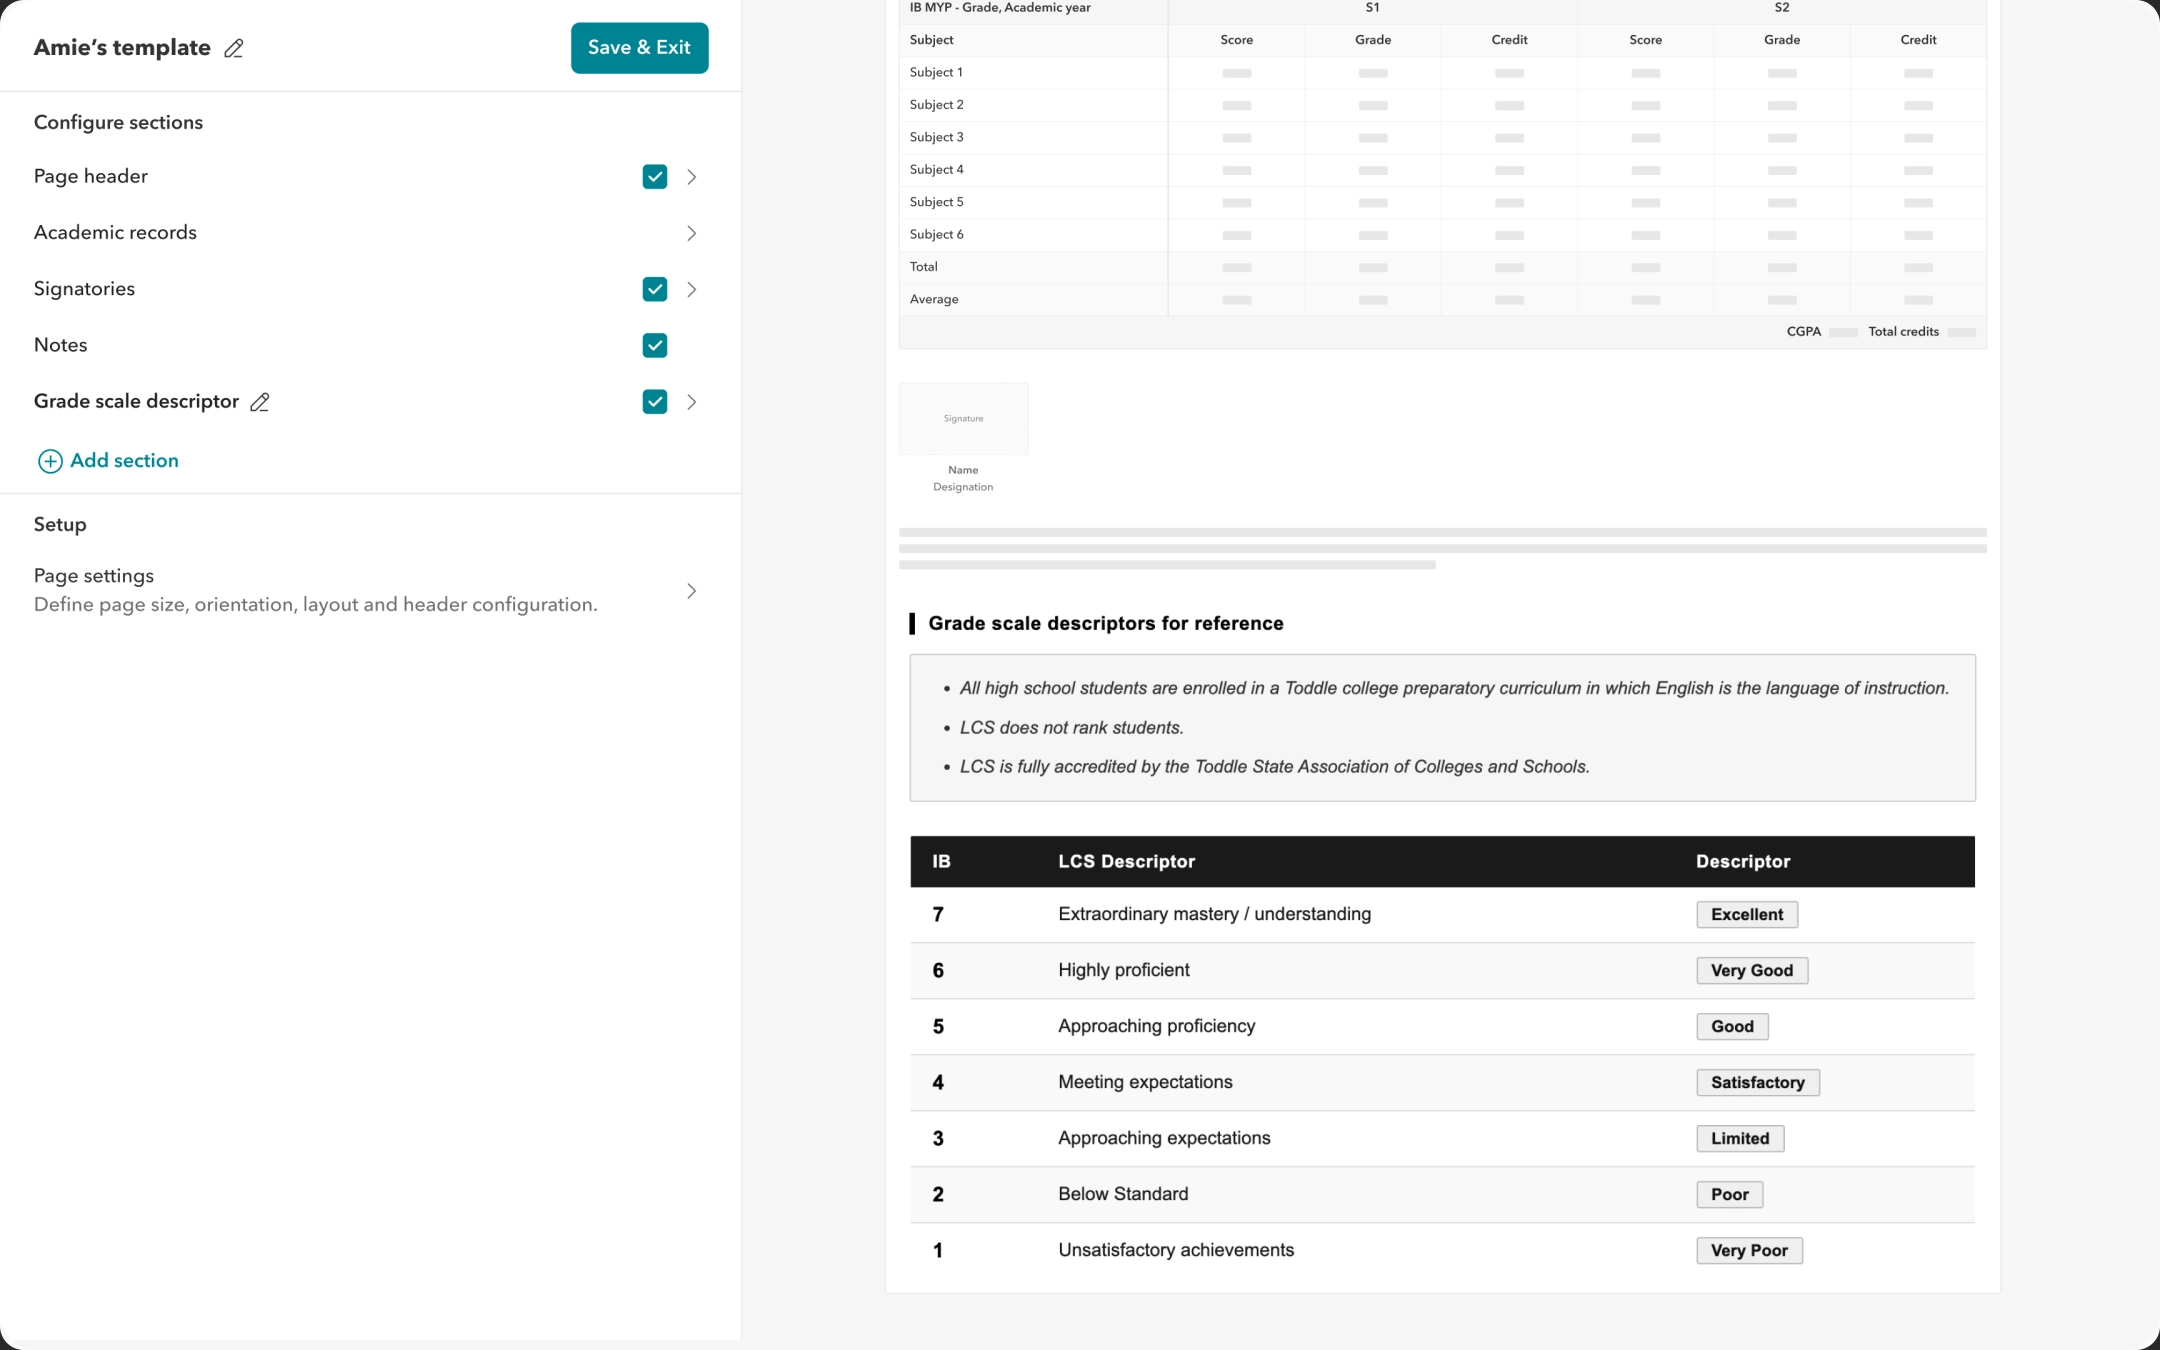Click the 'Good' descriptor badge in row 5
Image resolution: width=2160 pixels, height=1350 pixels.
[x=1732, y=1026]
